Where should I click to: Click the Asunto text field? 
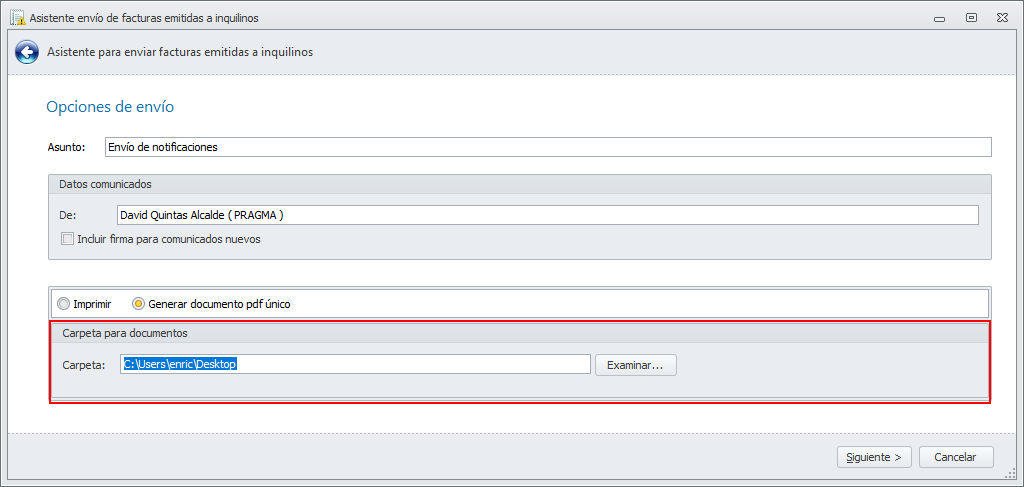(547, 147)
